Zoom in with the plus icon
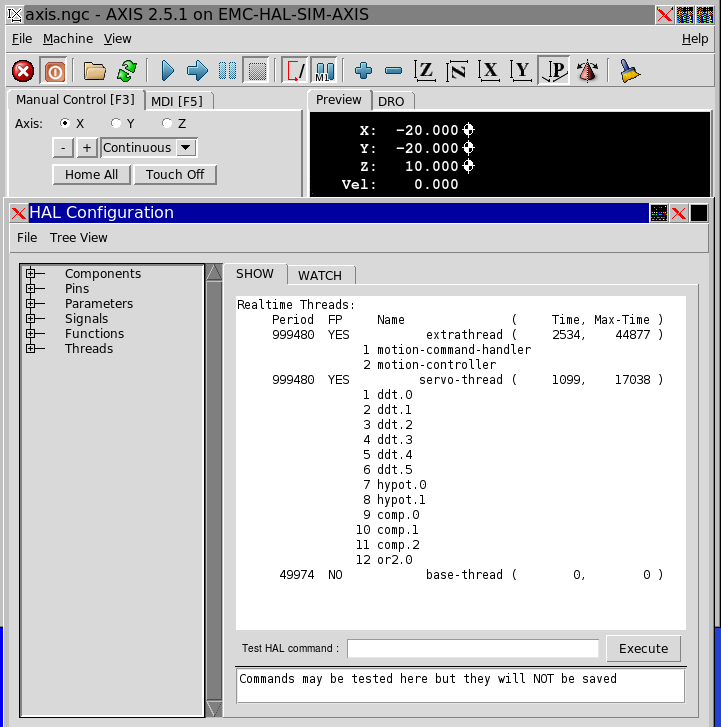The width and height of the screenshot is (721, 727). click(x=363, y=71)
